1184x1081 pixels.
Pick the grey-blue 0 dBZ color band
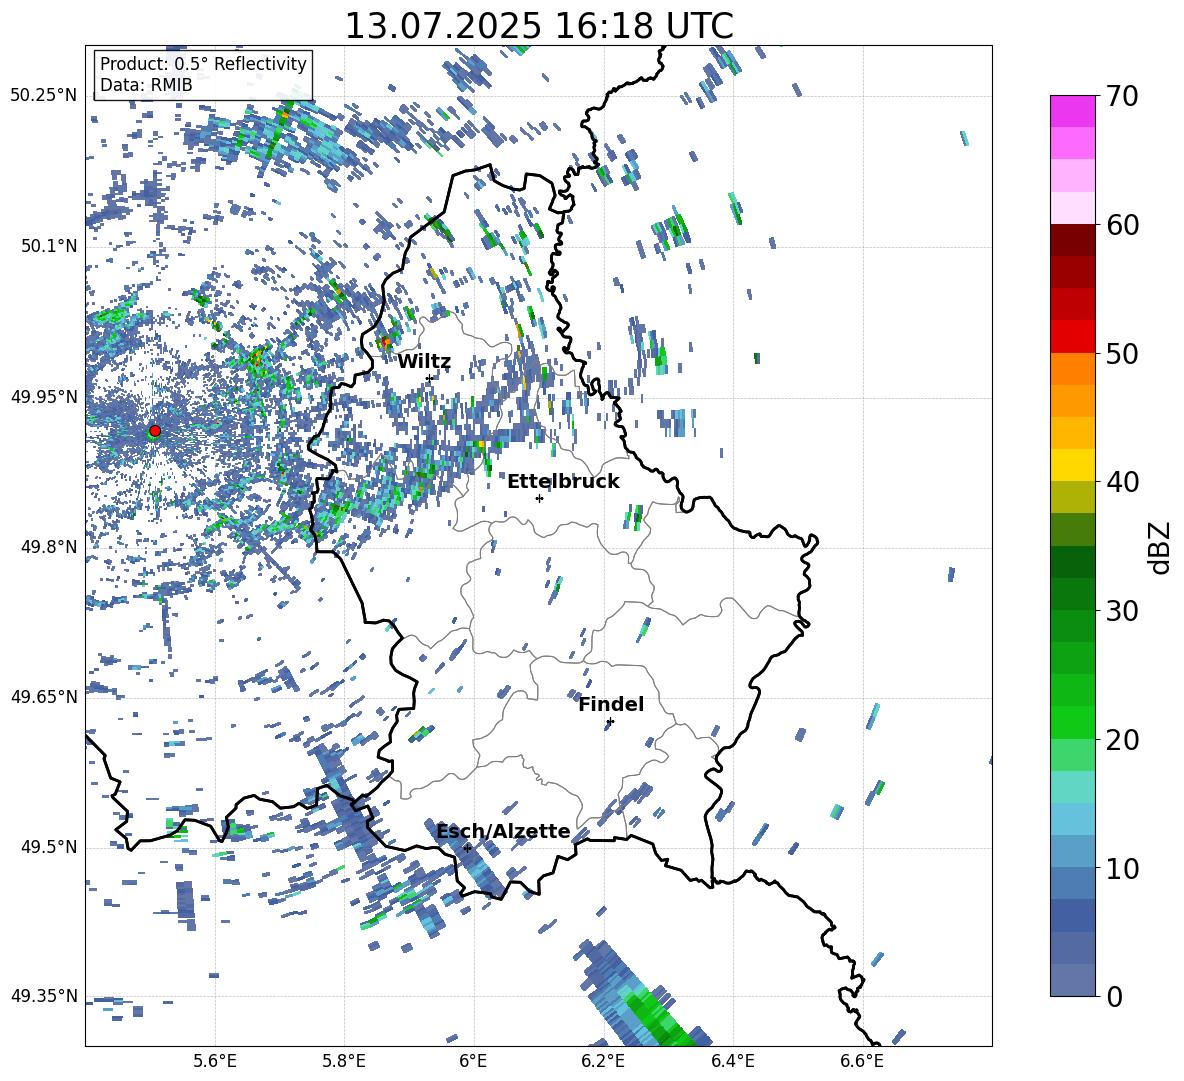point(1072,980)
